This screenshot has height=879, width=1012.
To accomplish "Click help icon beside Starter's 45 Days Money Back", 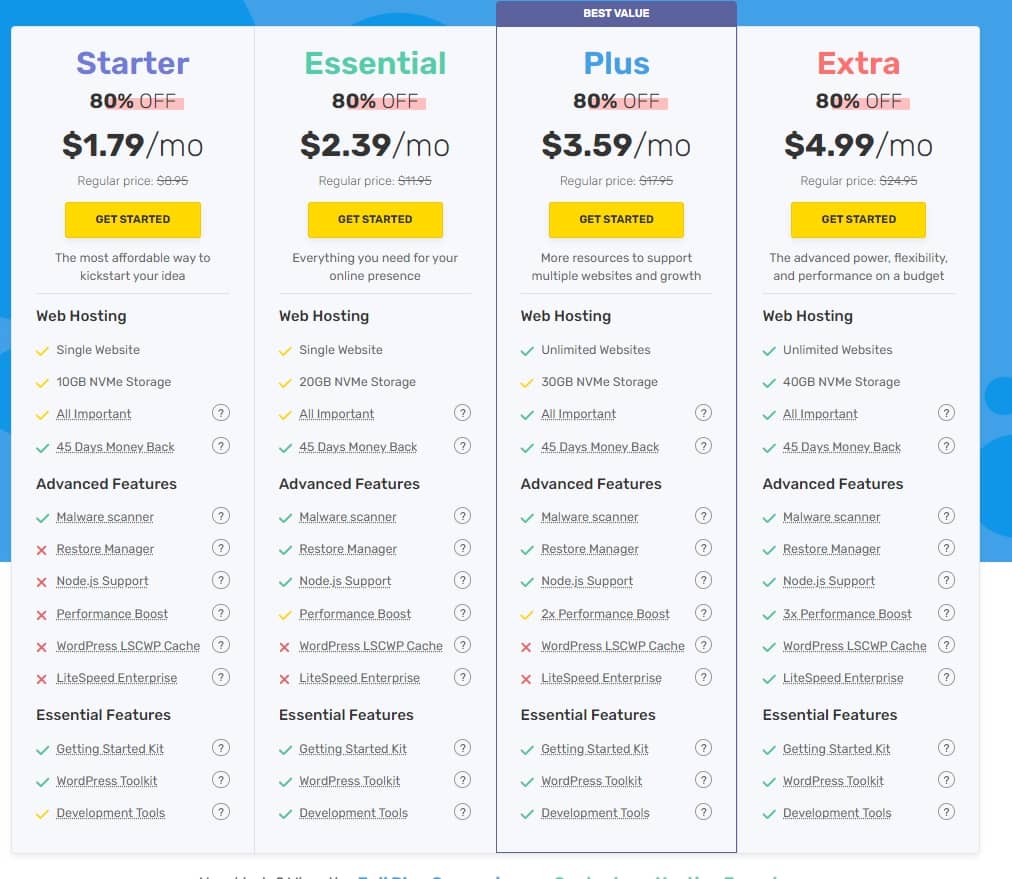I will [x=221, y=446].
